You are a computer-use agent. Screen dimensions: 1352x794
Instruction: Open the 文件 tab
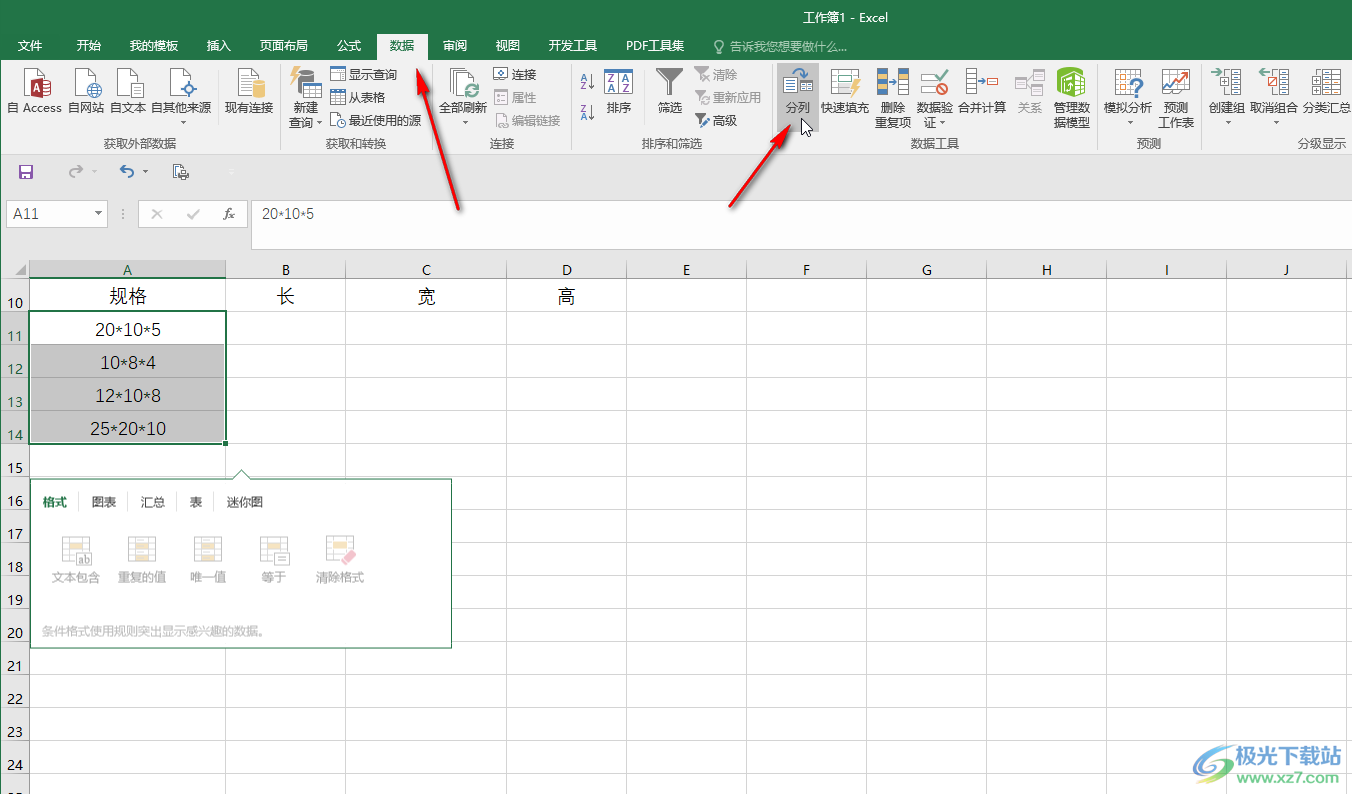(30, 46)
